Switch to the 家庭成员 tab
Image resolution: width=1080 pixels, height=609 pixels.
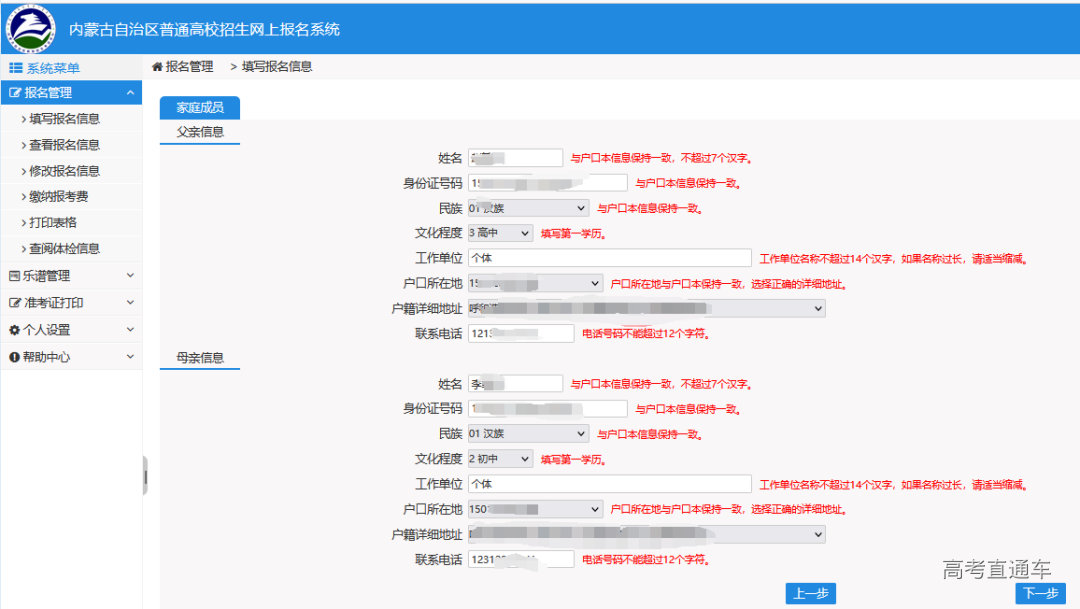pos(199,108)
